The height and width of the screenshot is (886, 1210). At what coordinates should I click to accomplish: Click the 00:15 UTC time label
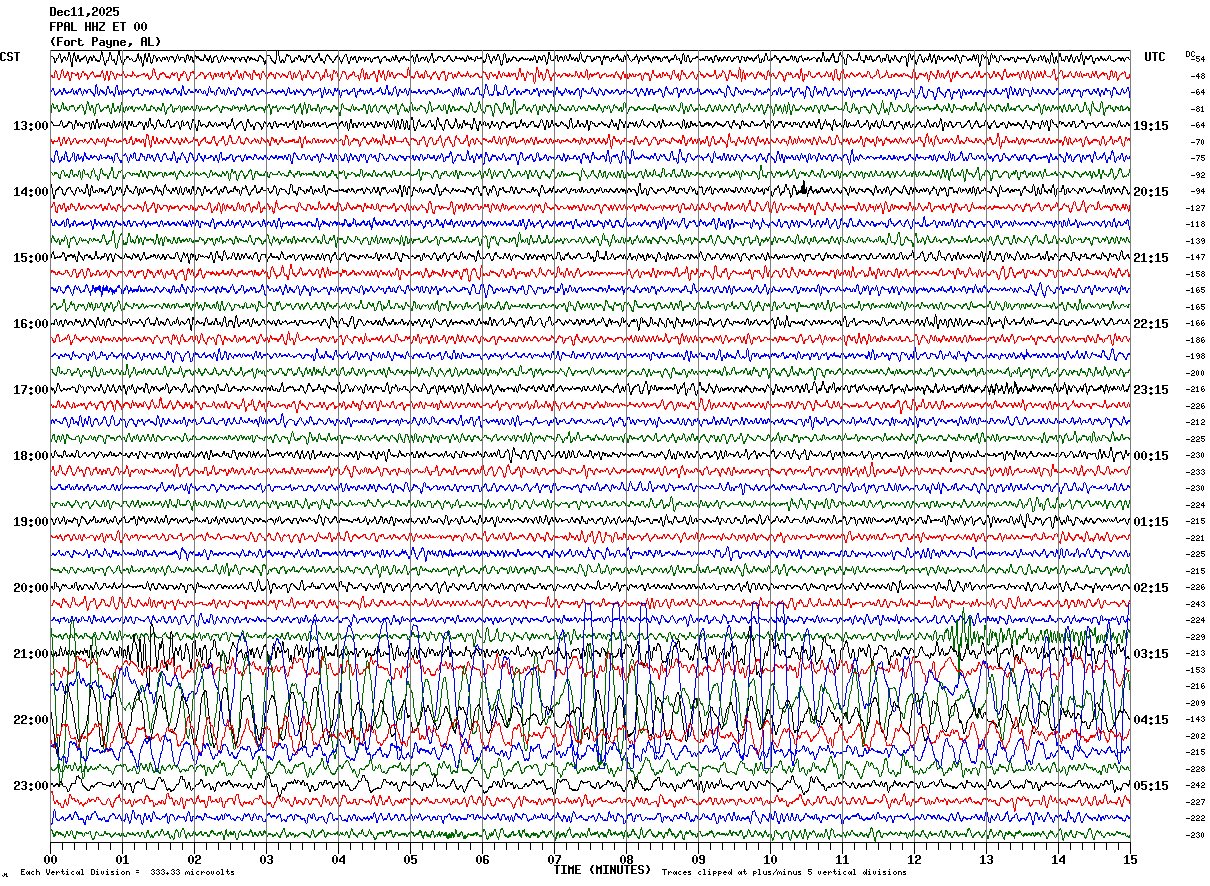pos(1151,456)
